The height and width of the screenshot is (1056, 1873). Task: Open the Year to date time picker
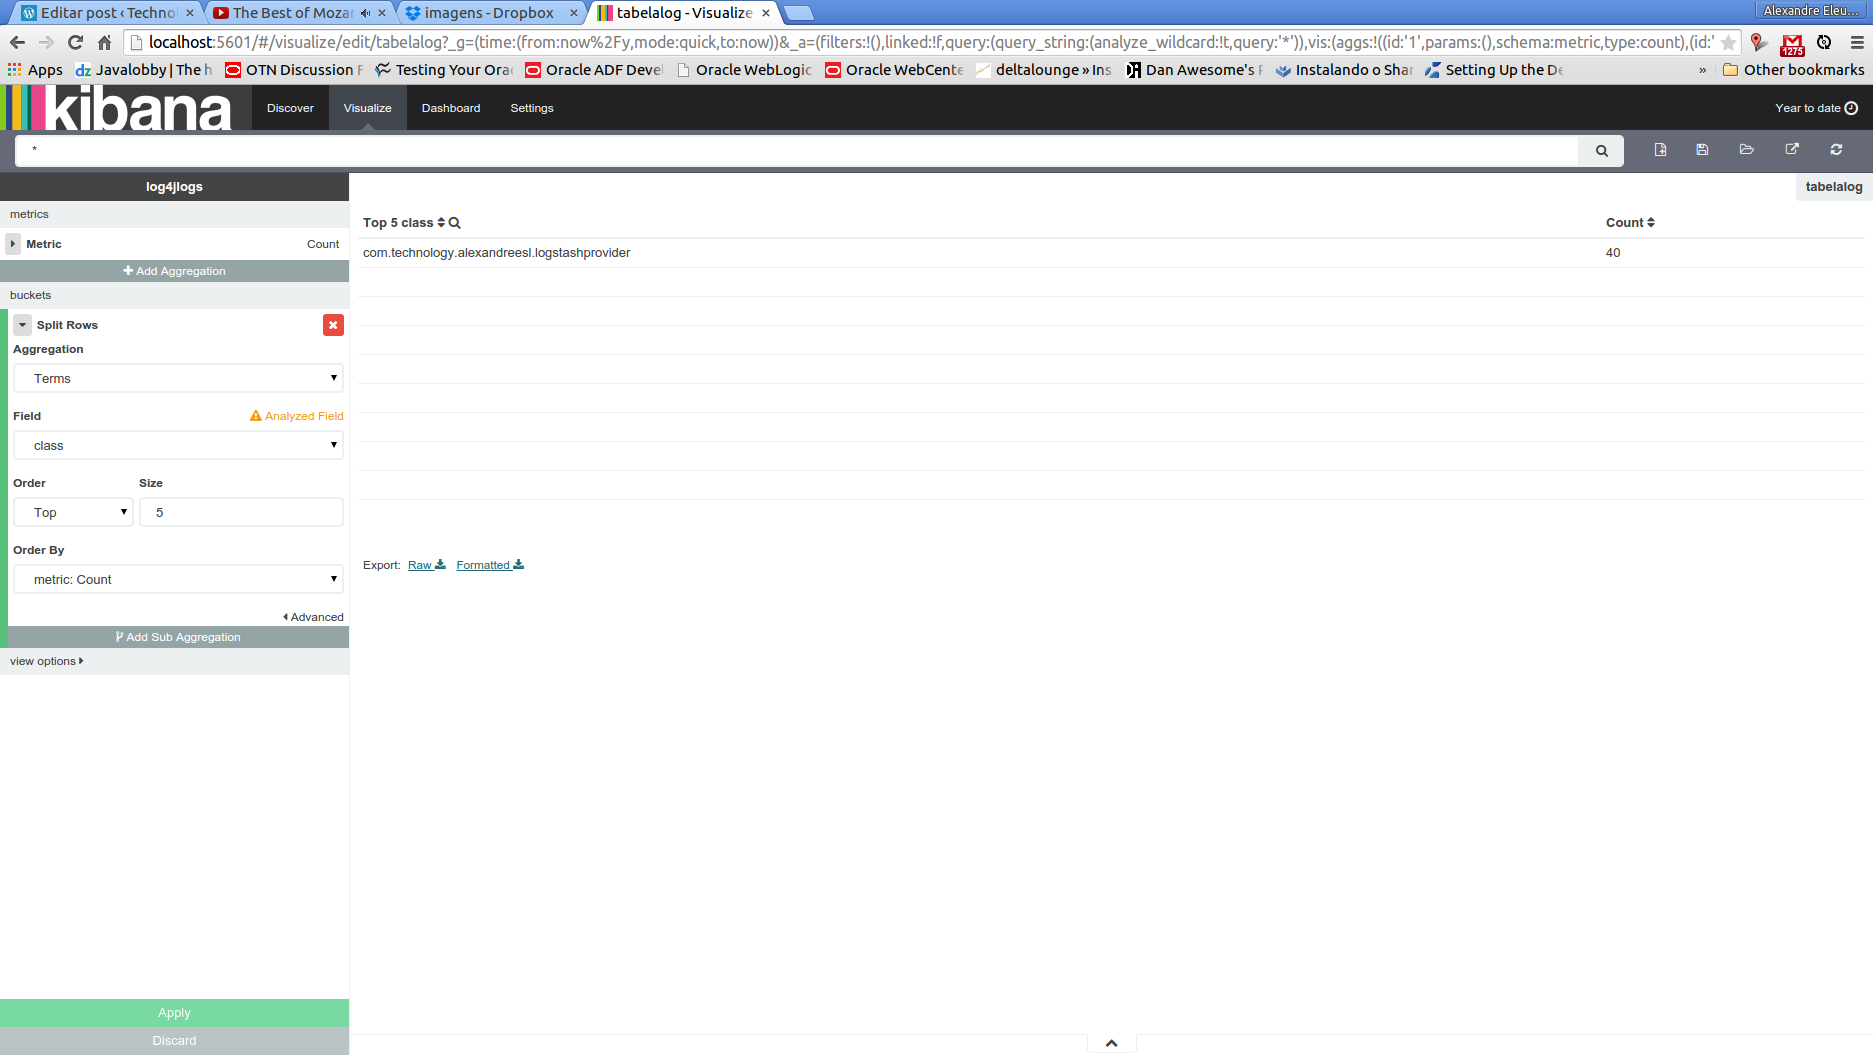pos(1816,108)
